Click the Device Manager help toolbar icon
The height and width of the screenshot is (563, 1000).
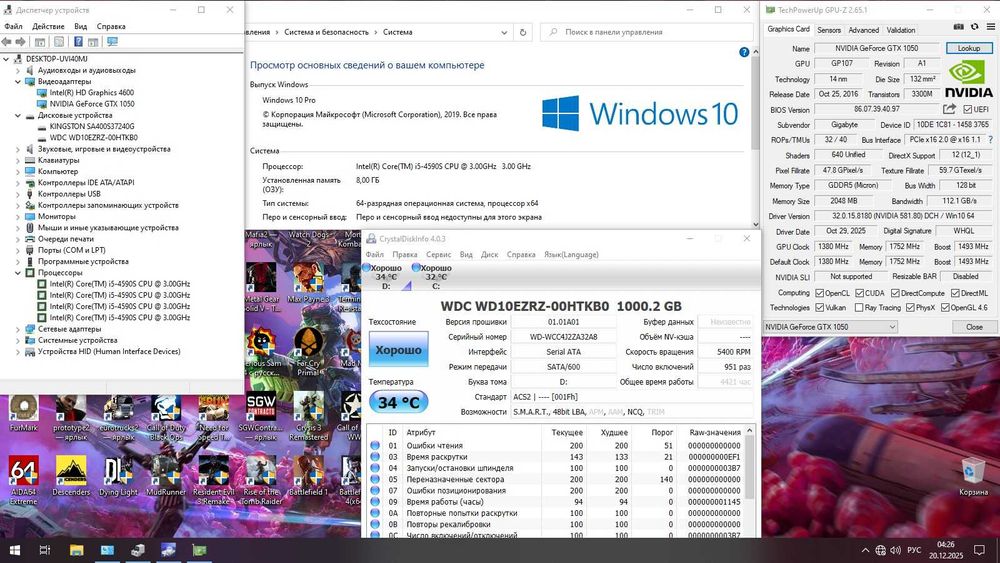point(78,41)
